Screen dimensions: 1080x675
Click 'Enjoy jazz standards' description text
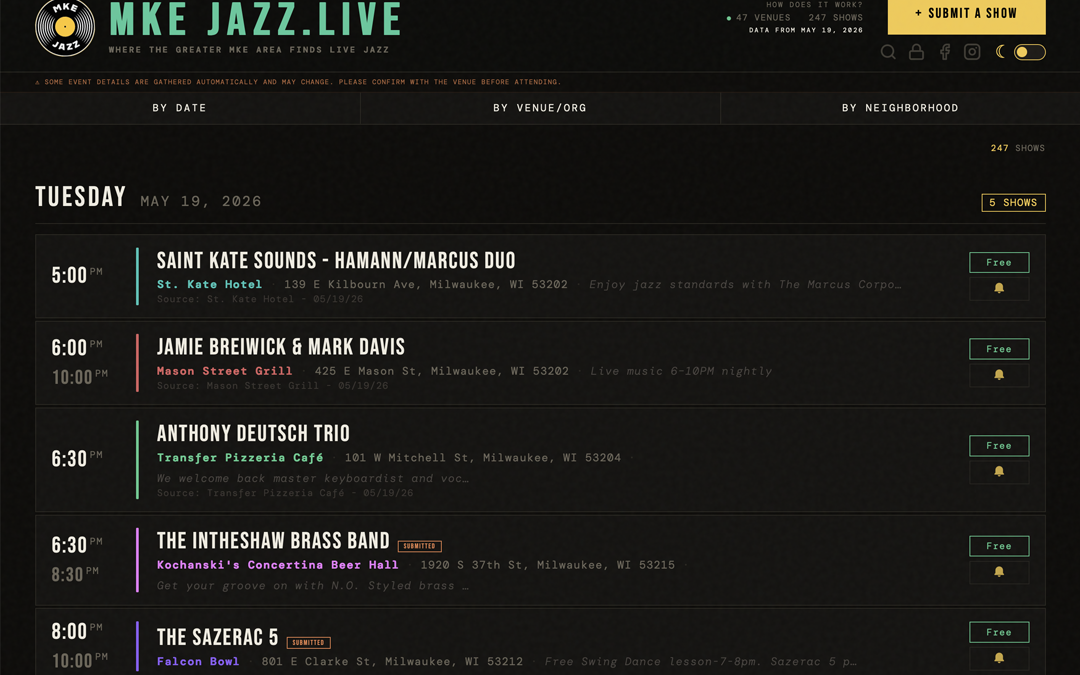[745, 284]
